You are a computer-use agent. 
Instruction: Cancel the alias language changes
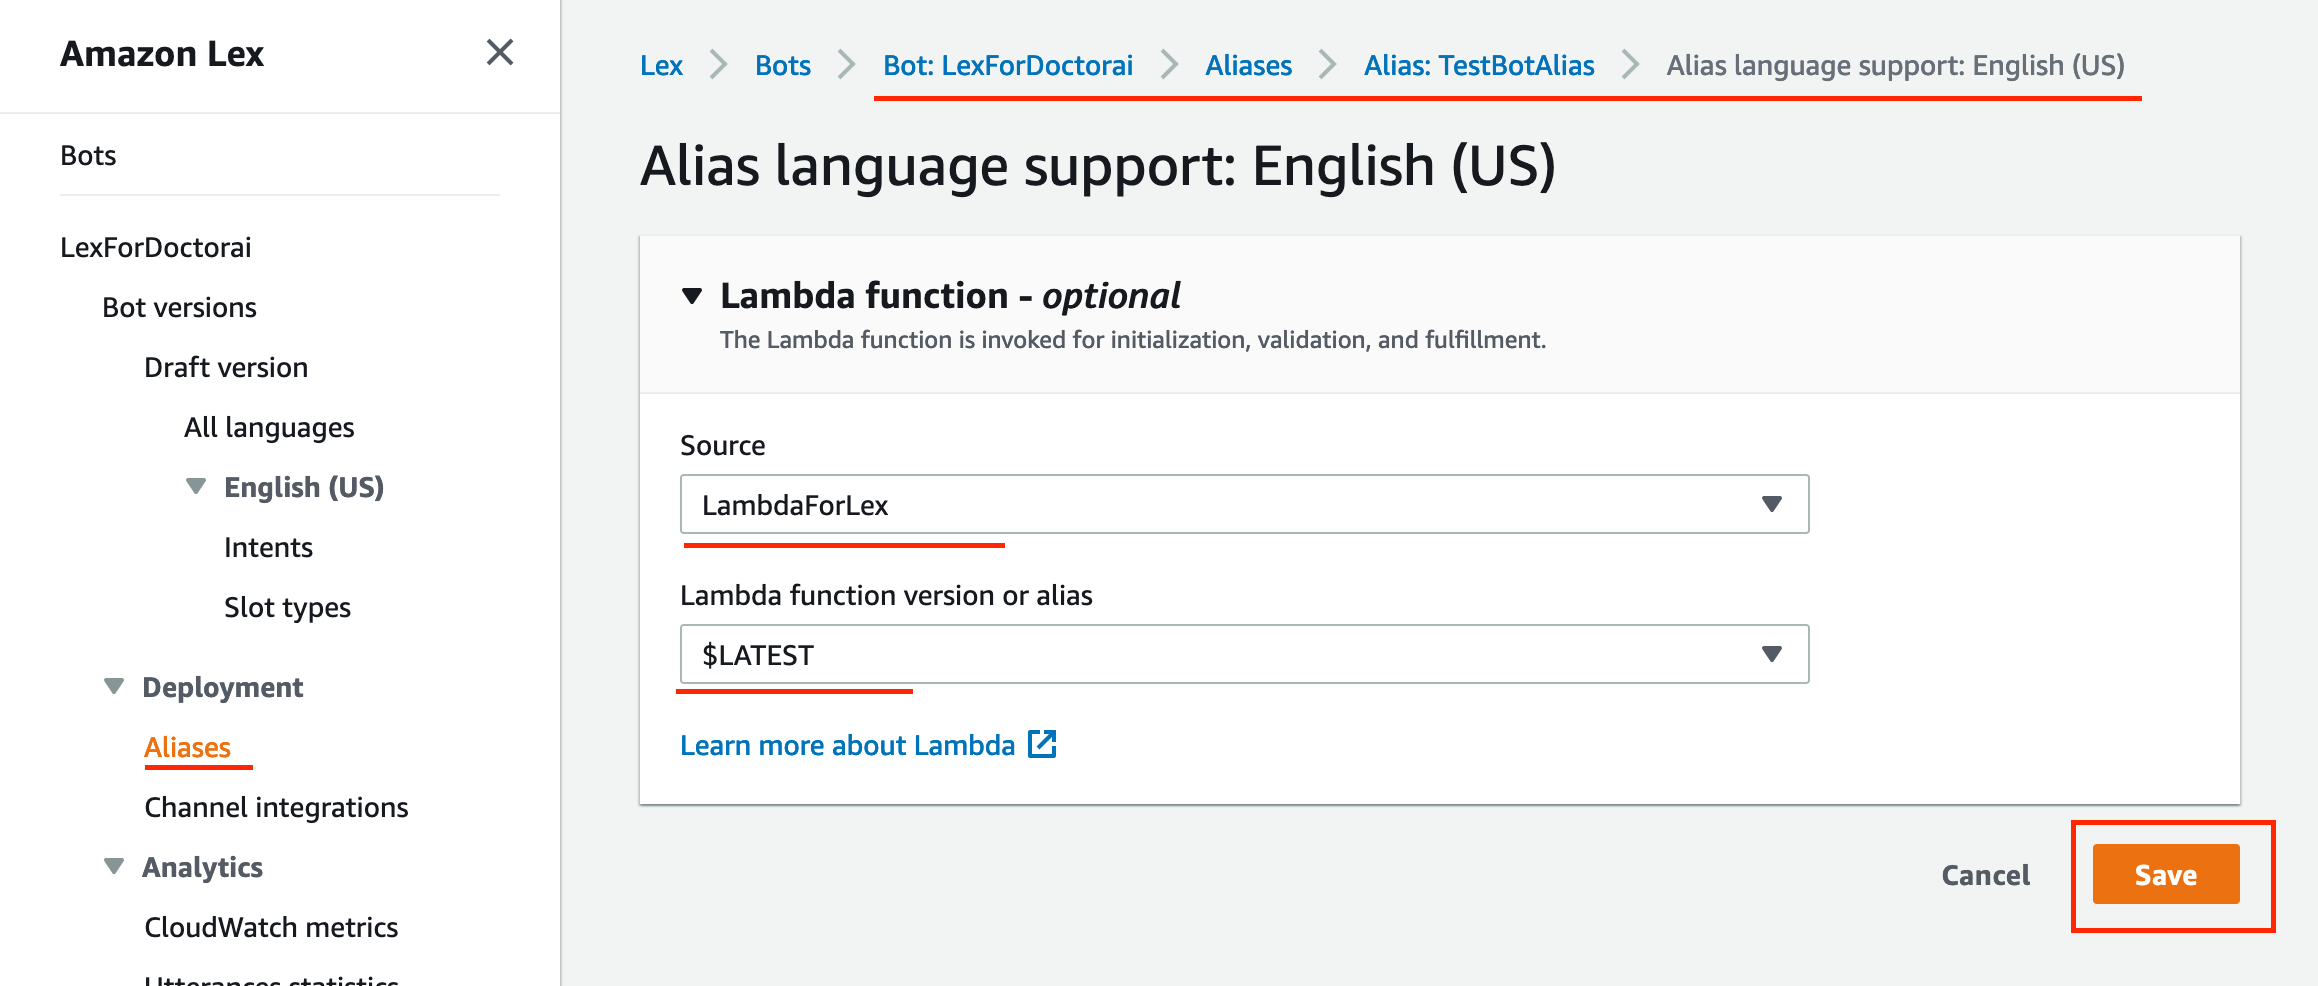tap(1985, 875)
